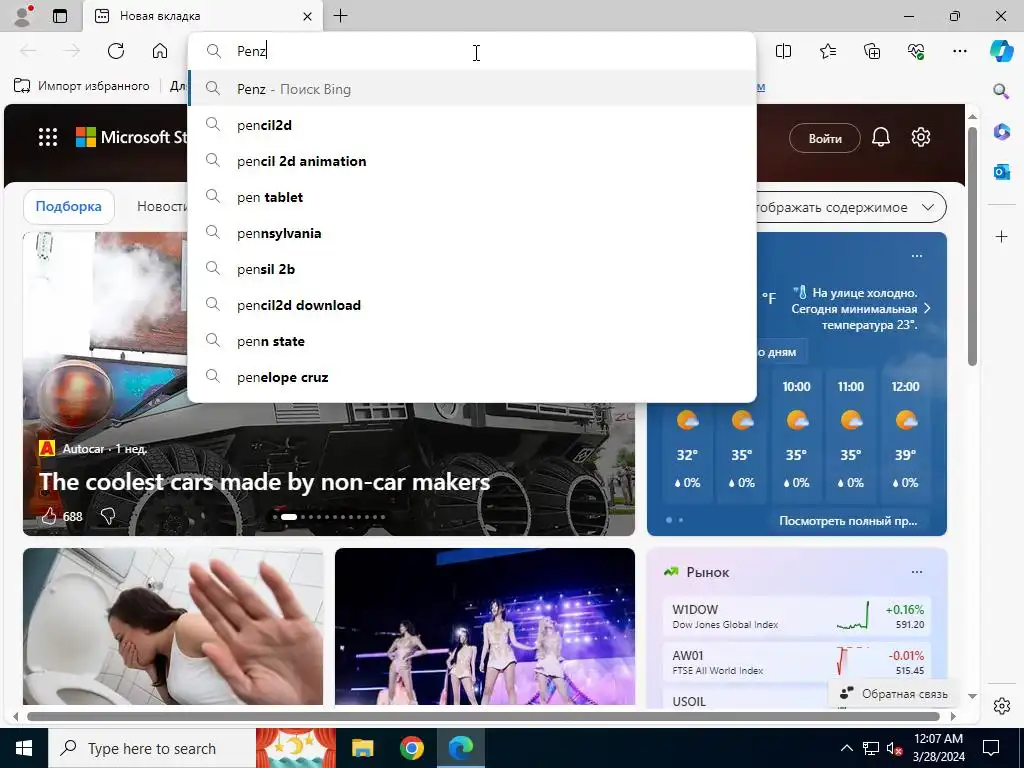Open a new tab with plus button
Image resolution: width=1024 pixels, height=768 pixels.
tap(340, 16)
